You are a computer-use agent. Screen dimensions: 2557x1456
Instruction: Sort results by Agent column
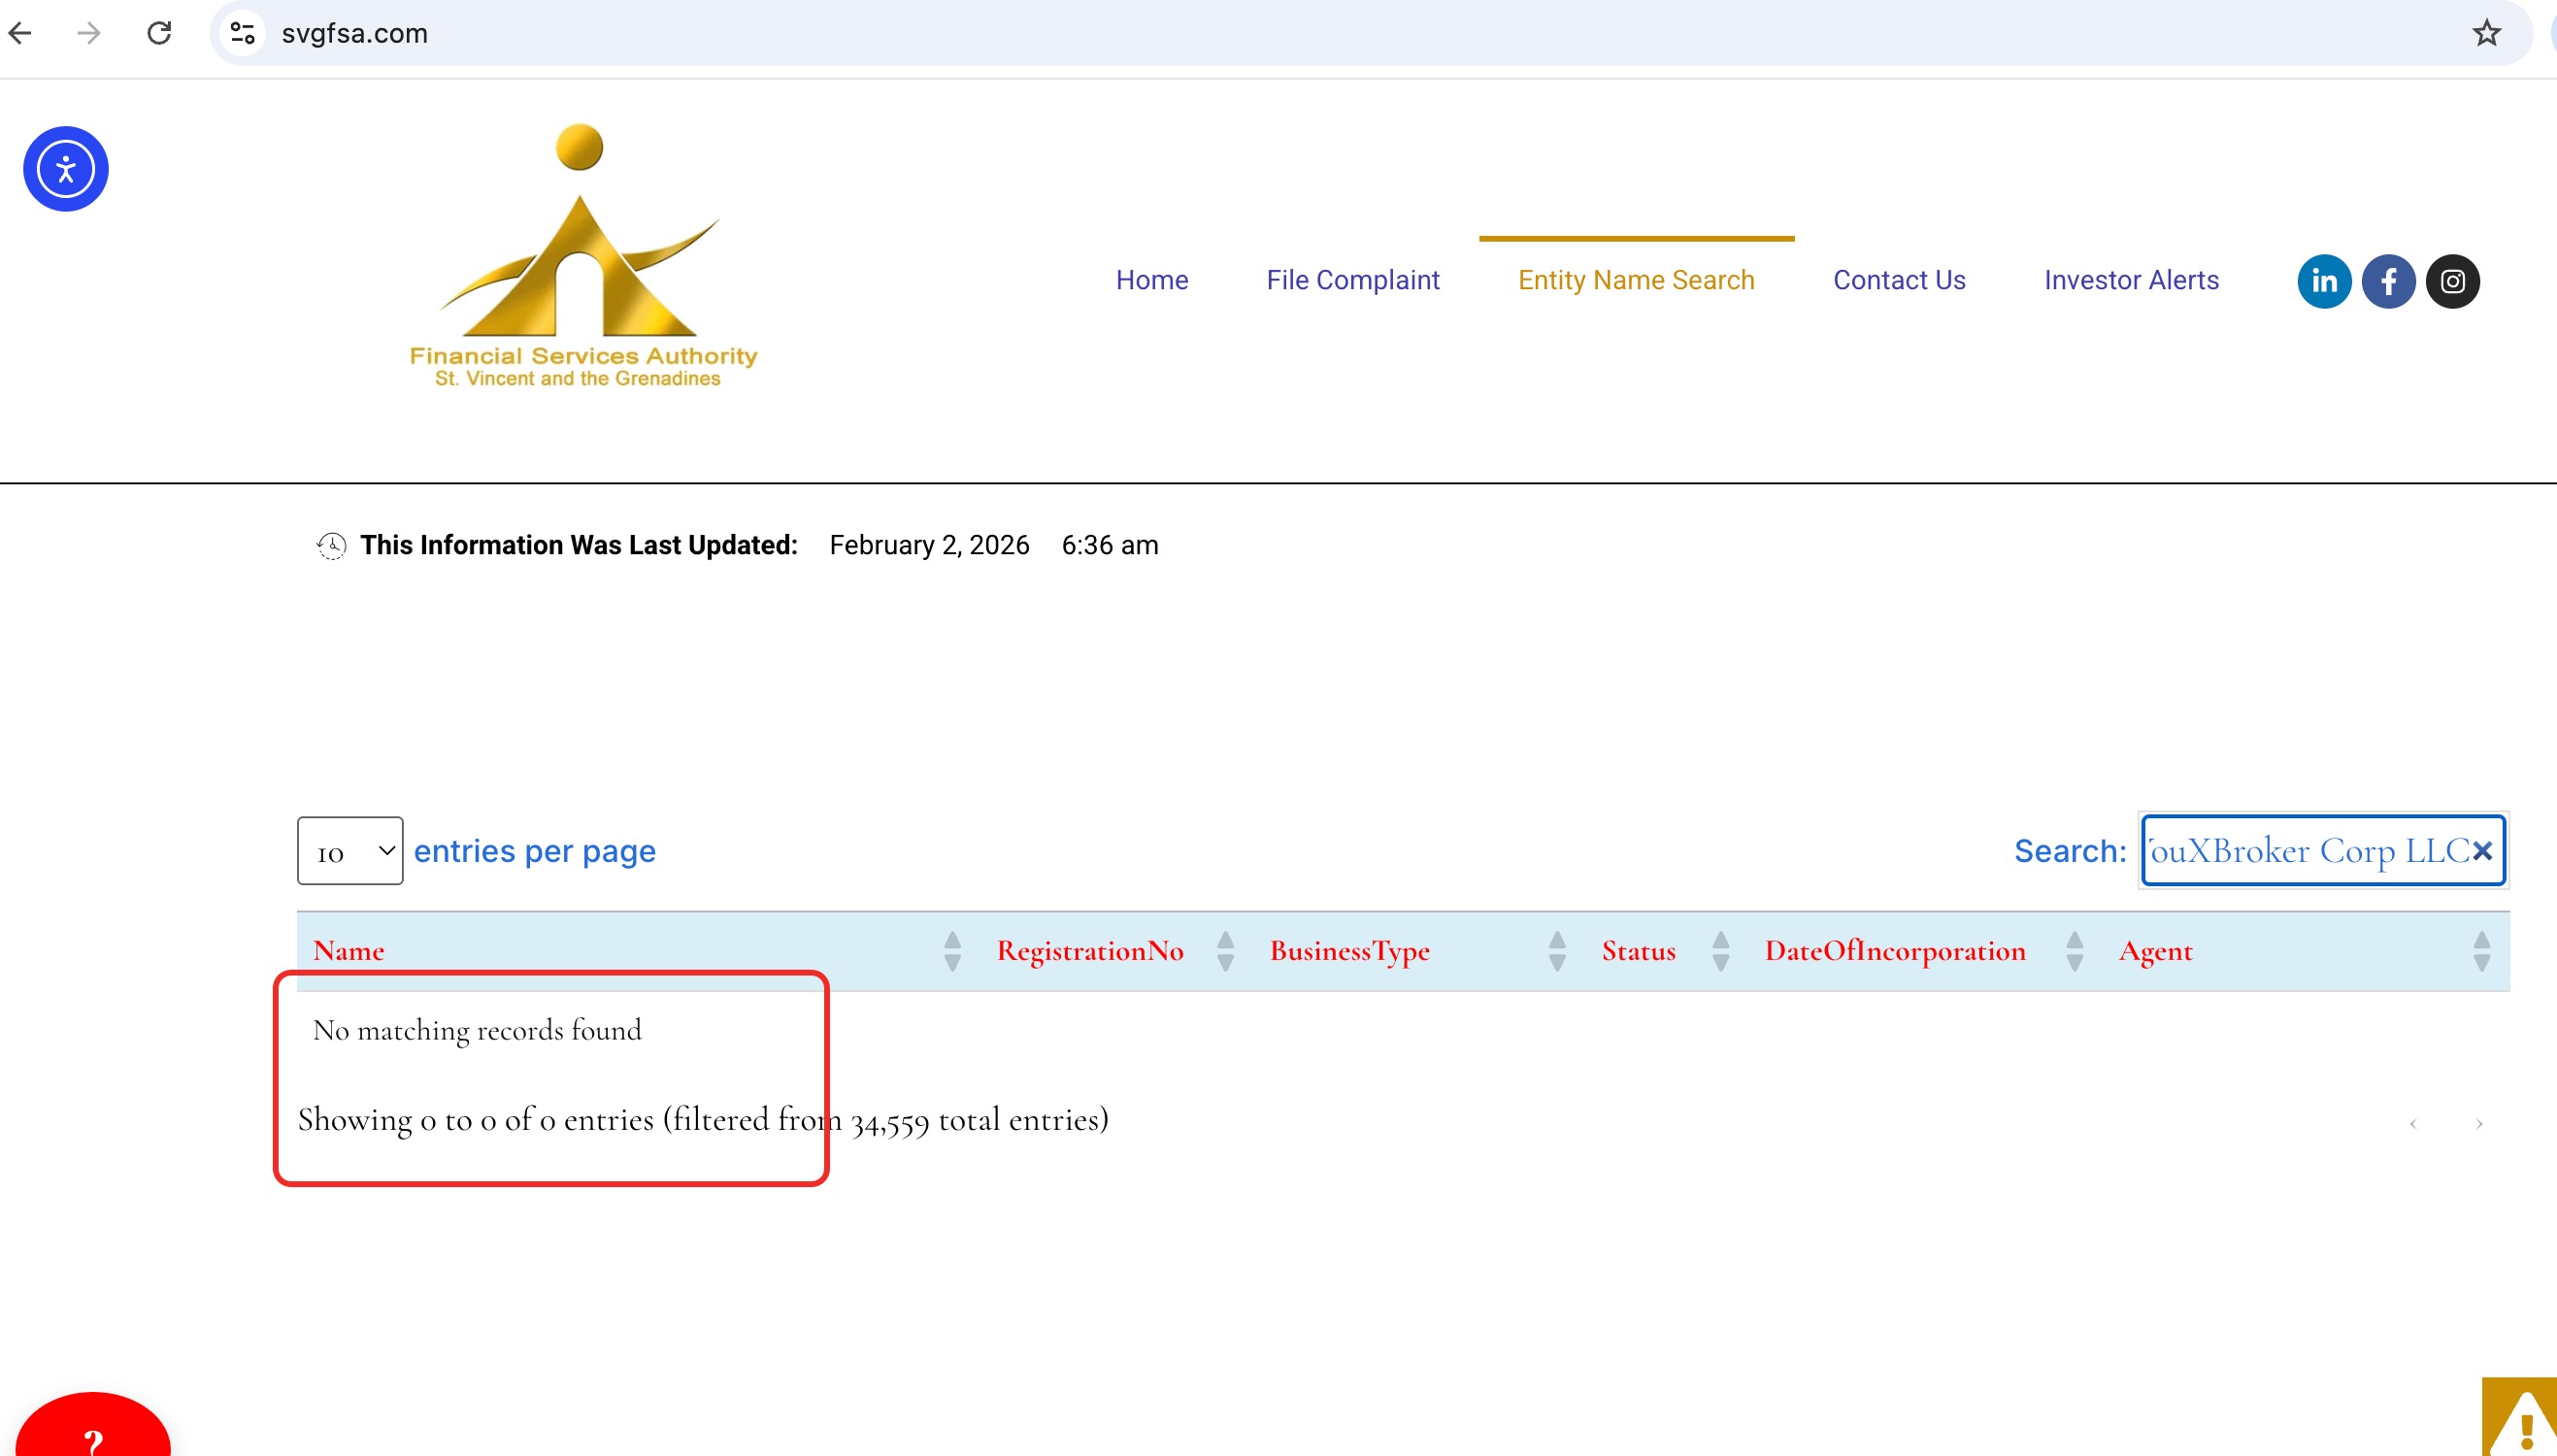coord(2155,951)
